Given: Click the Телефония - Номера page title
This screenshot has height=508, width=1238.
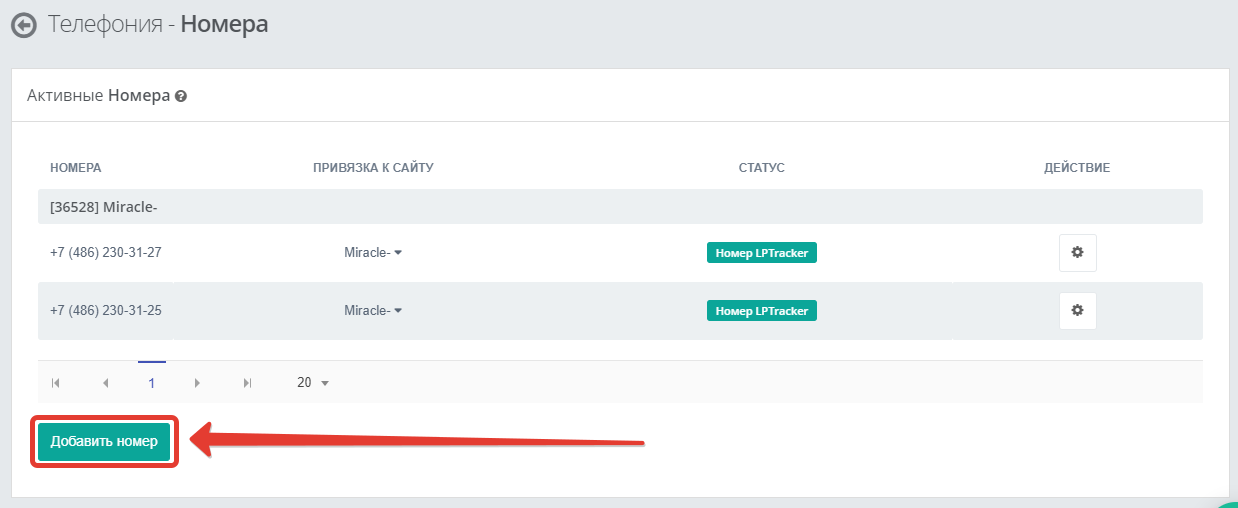Looking at the screenshot, I should pyautogui.click(x=158, y=24).
